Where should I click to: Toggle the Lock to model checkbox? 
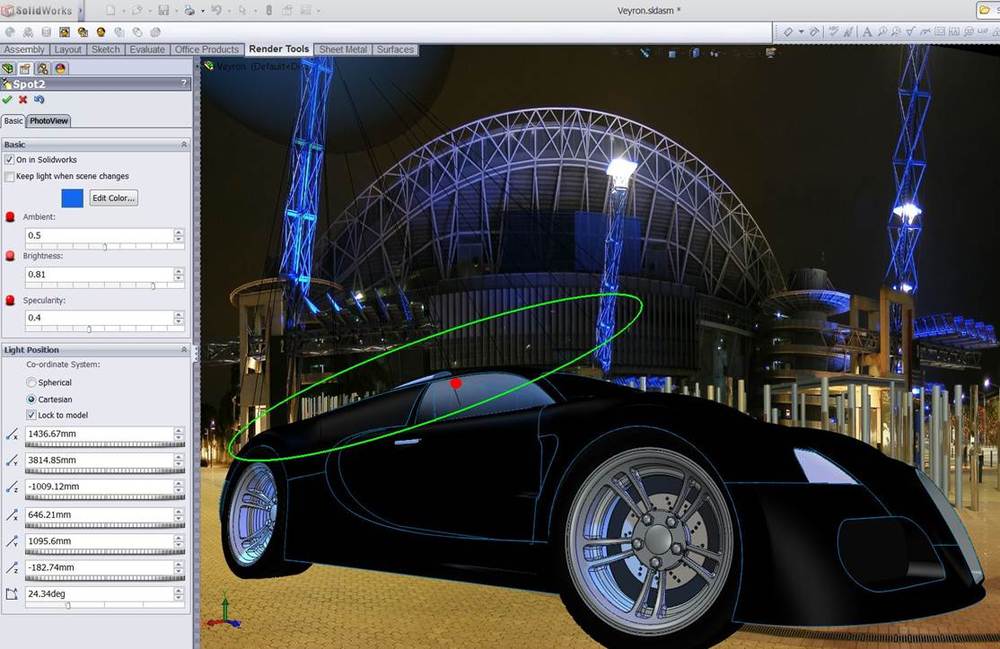[x=31, y=415]
